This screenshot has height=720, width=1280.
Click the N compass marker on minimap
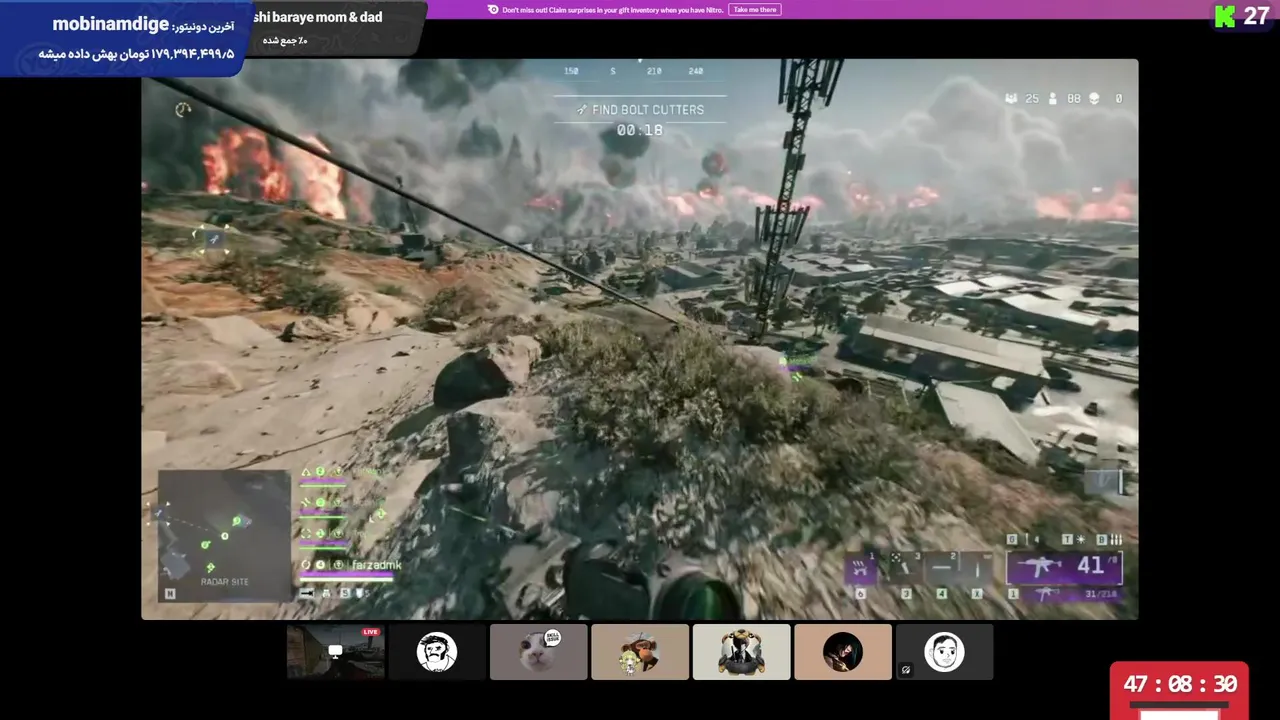tap(170, 593)
